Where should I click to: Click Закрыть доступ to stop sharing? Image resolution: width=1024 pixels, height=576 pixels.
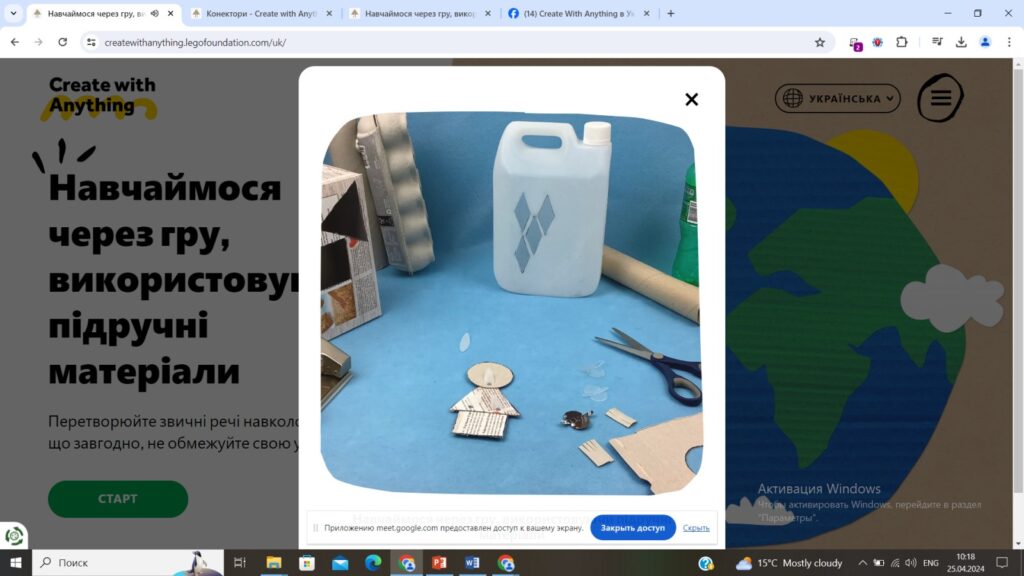(632, 528)
